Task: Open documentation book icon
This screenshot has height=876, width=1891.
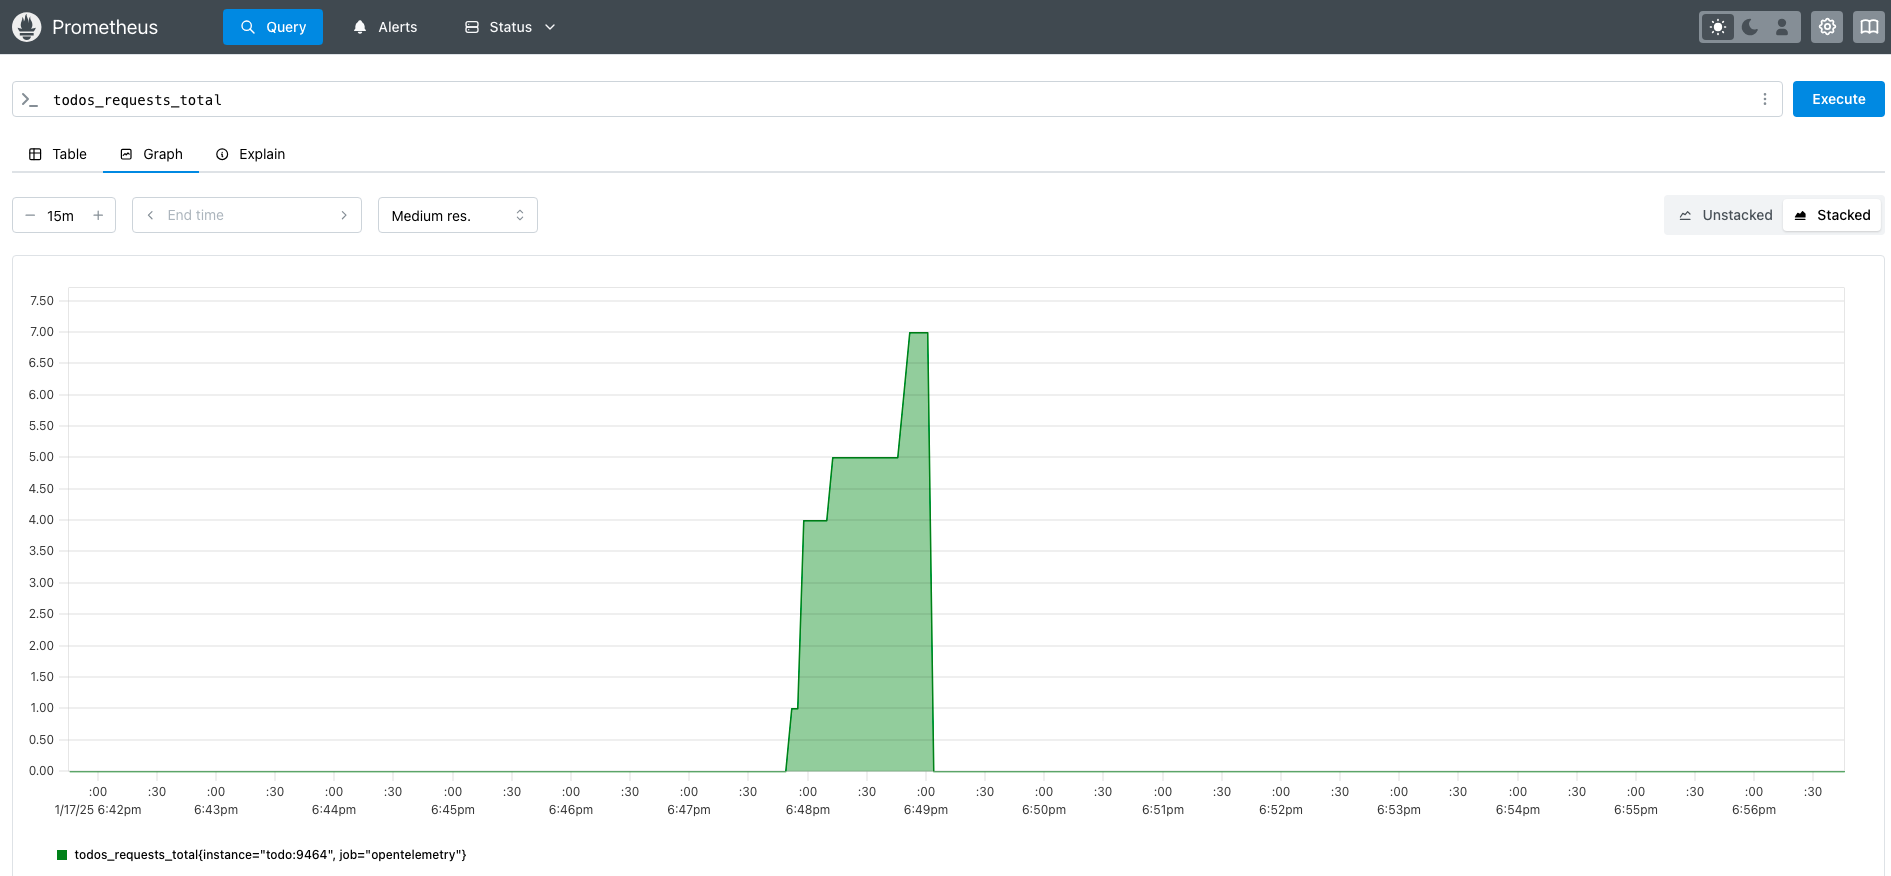Action: (x=1868, y=27)
